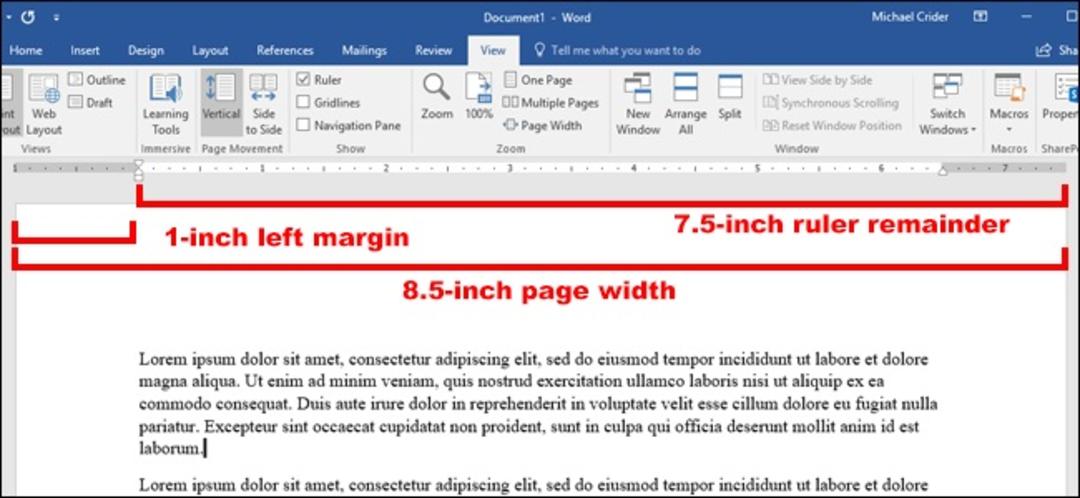The image size is (1080, 498).
Task: Open Quick Access Toolbar customize dropdown
Action: point(56,18)
